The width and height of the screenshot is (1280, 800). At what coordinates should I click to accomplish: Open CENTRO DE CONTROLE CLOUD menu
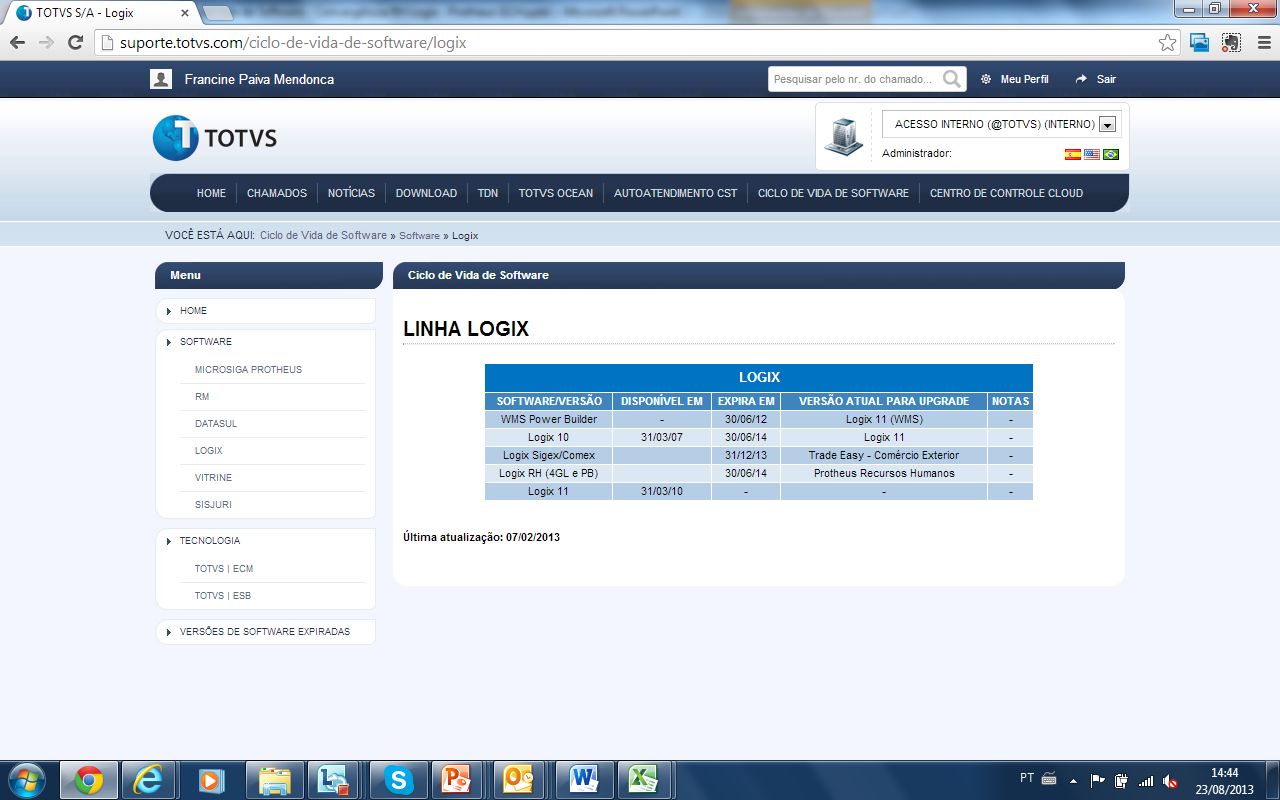[x=1006, y=193]
